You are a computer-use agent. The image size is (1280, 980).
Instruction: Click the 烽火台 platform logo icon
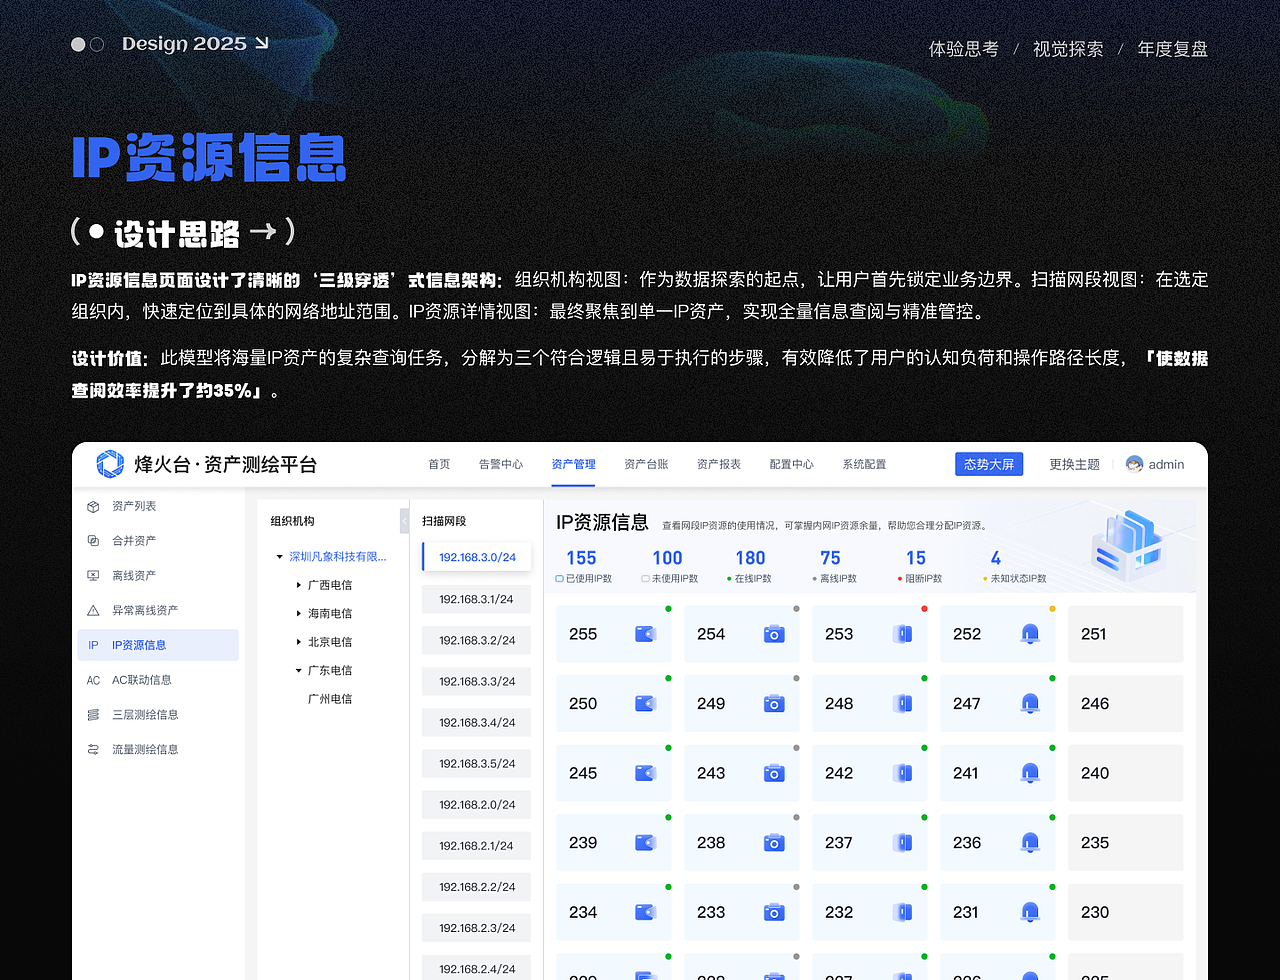tap(109, 463)
